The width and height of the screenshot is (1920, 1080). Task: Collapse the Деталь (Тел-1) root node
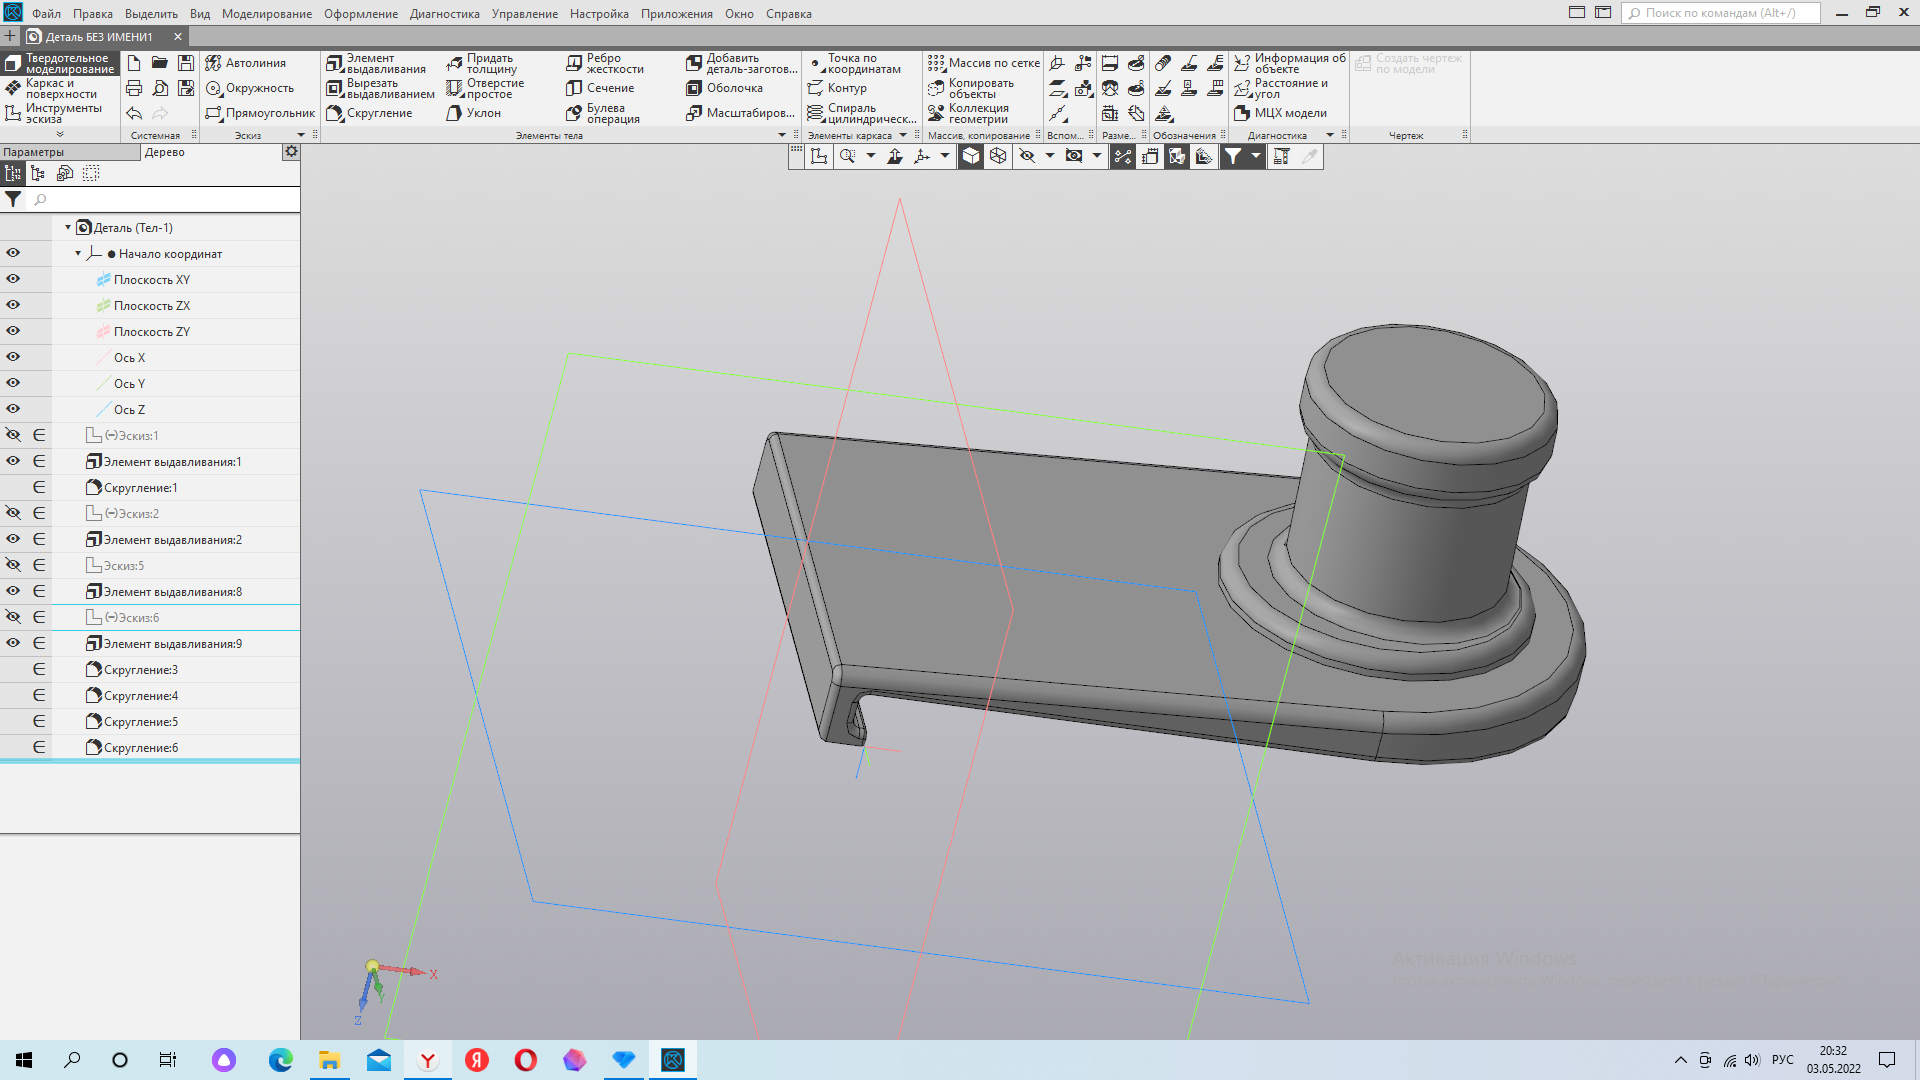click(68, 227)
